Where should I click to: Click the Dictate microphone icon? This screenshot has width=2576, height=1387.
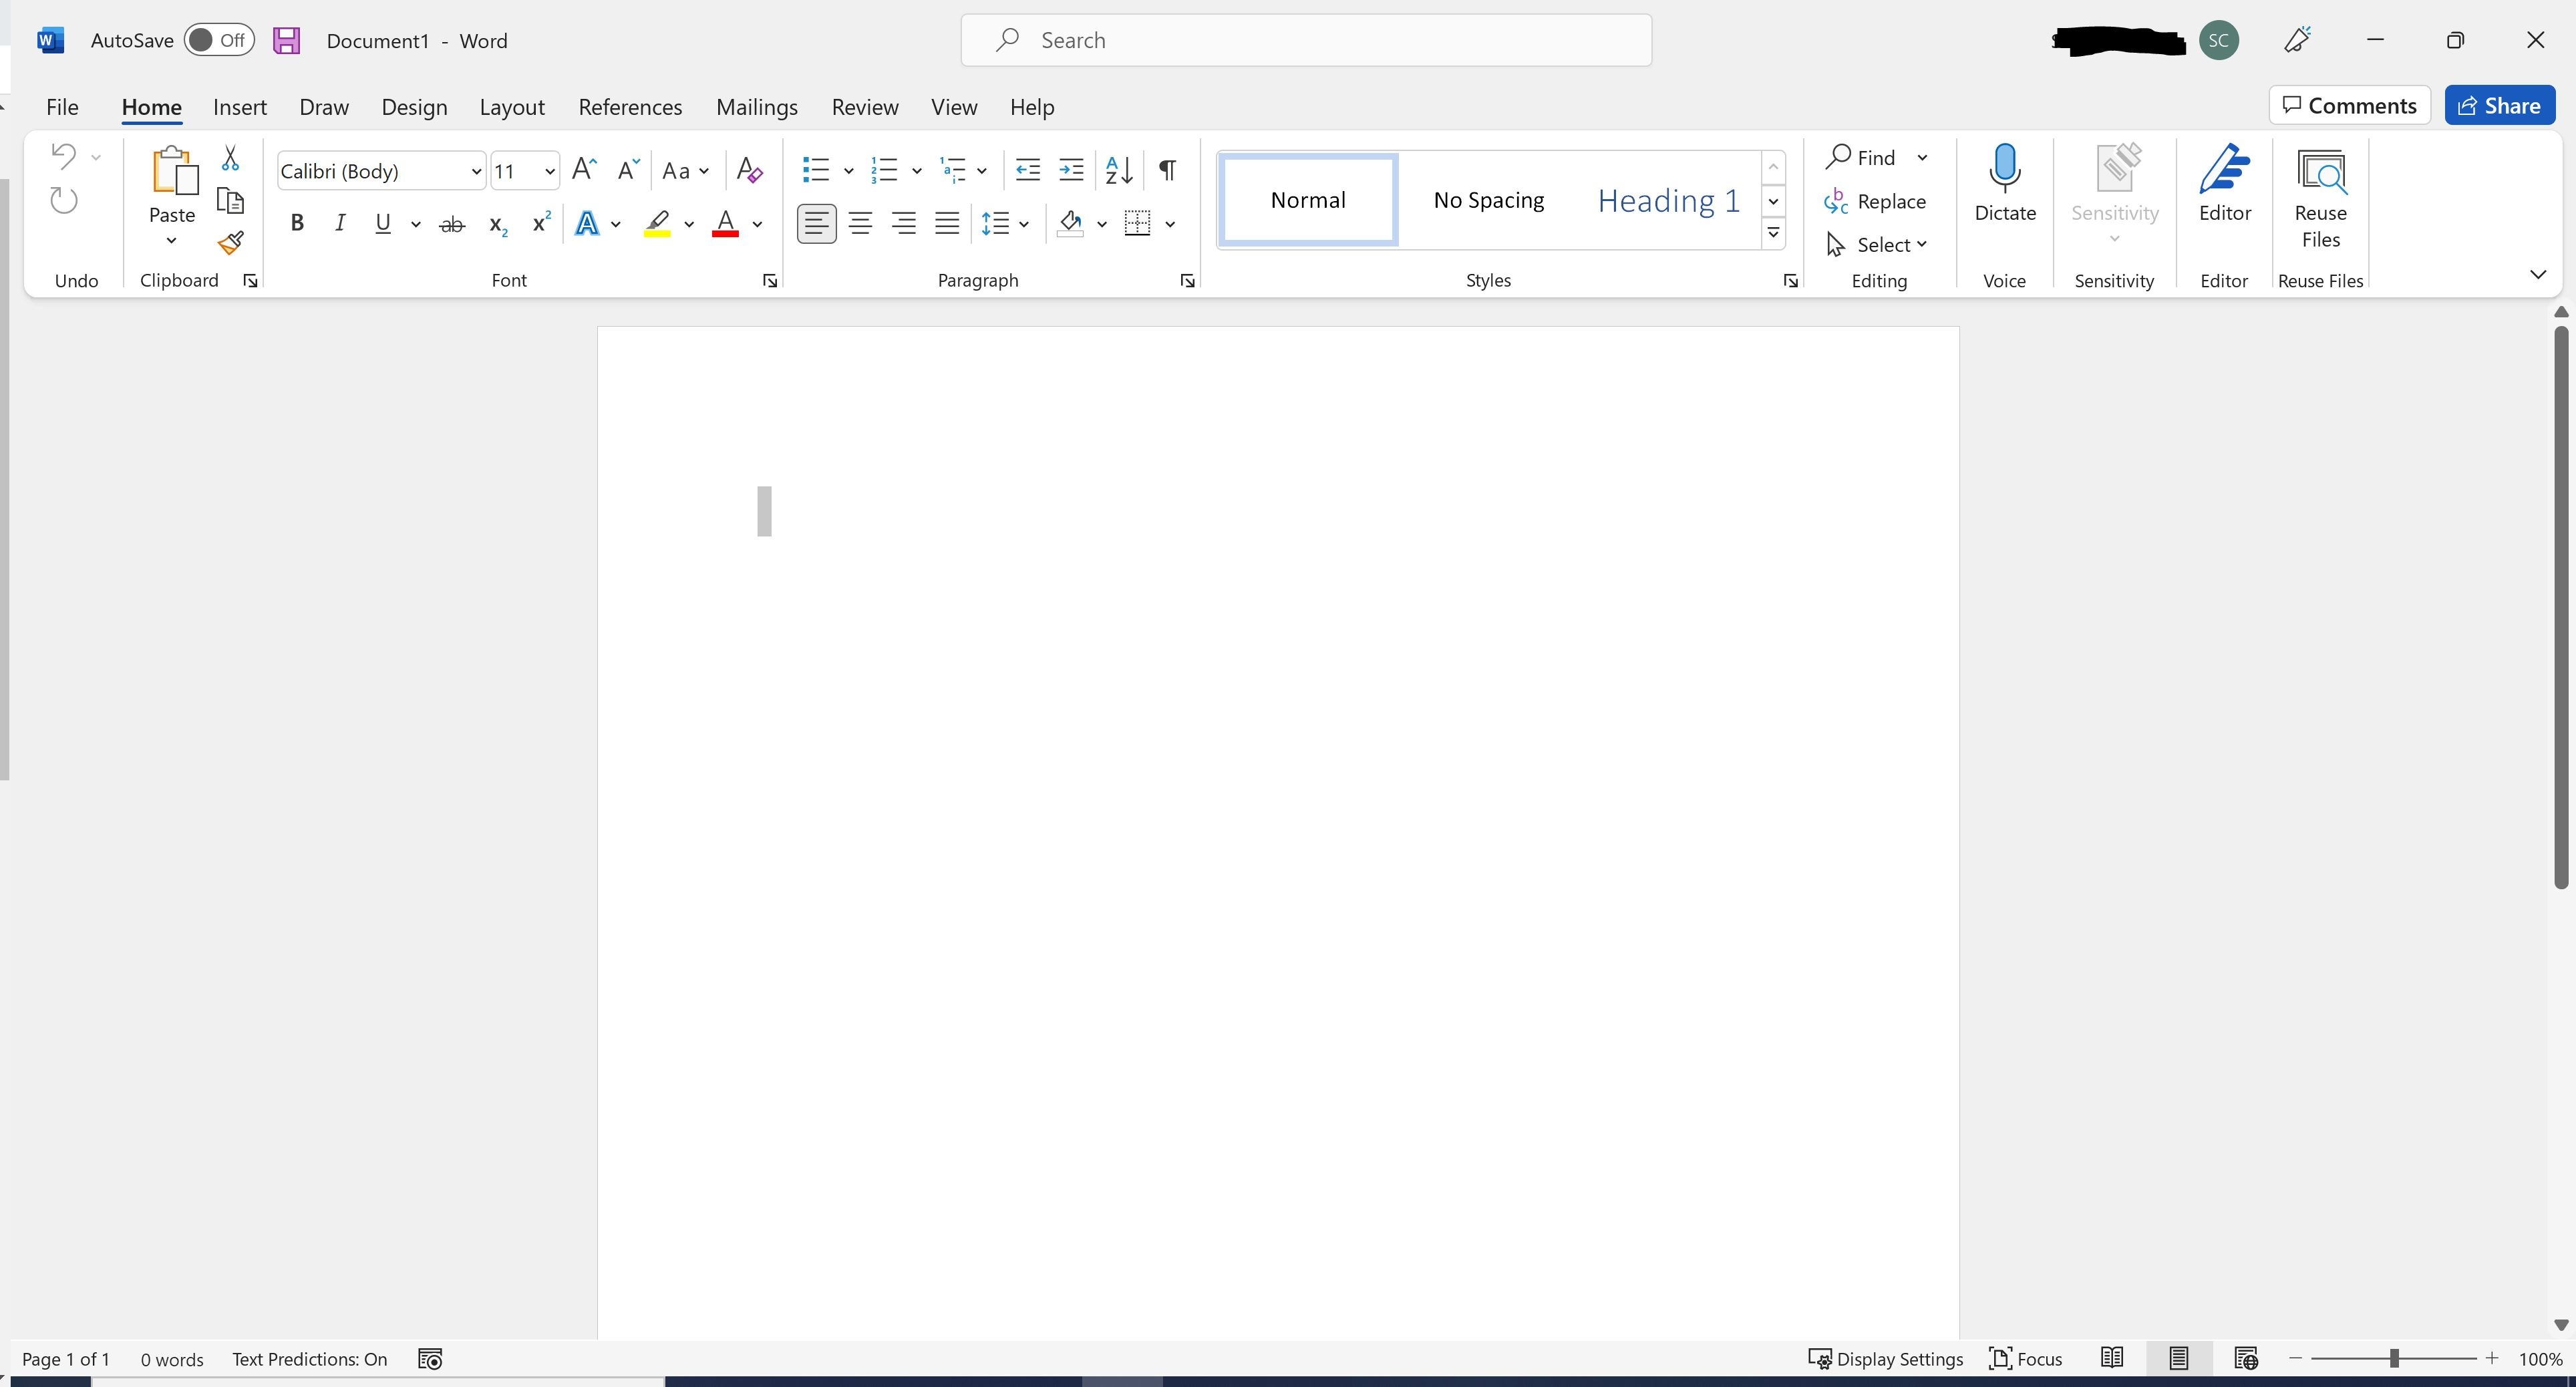(x=2005, y=168)
